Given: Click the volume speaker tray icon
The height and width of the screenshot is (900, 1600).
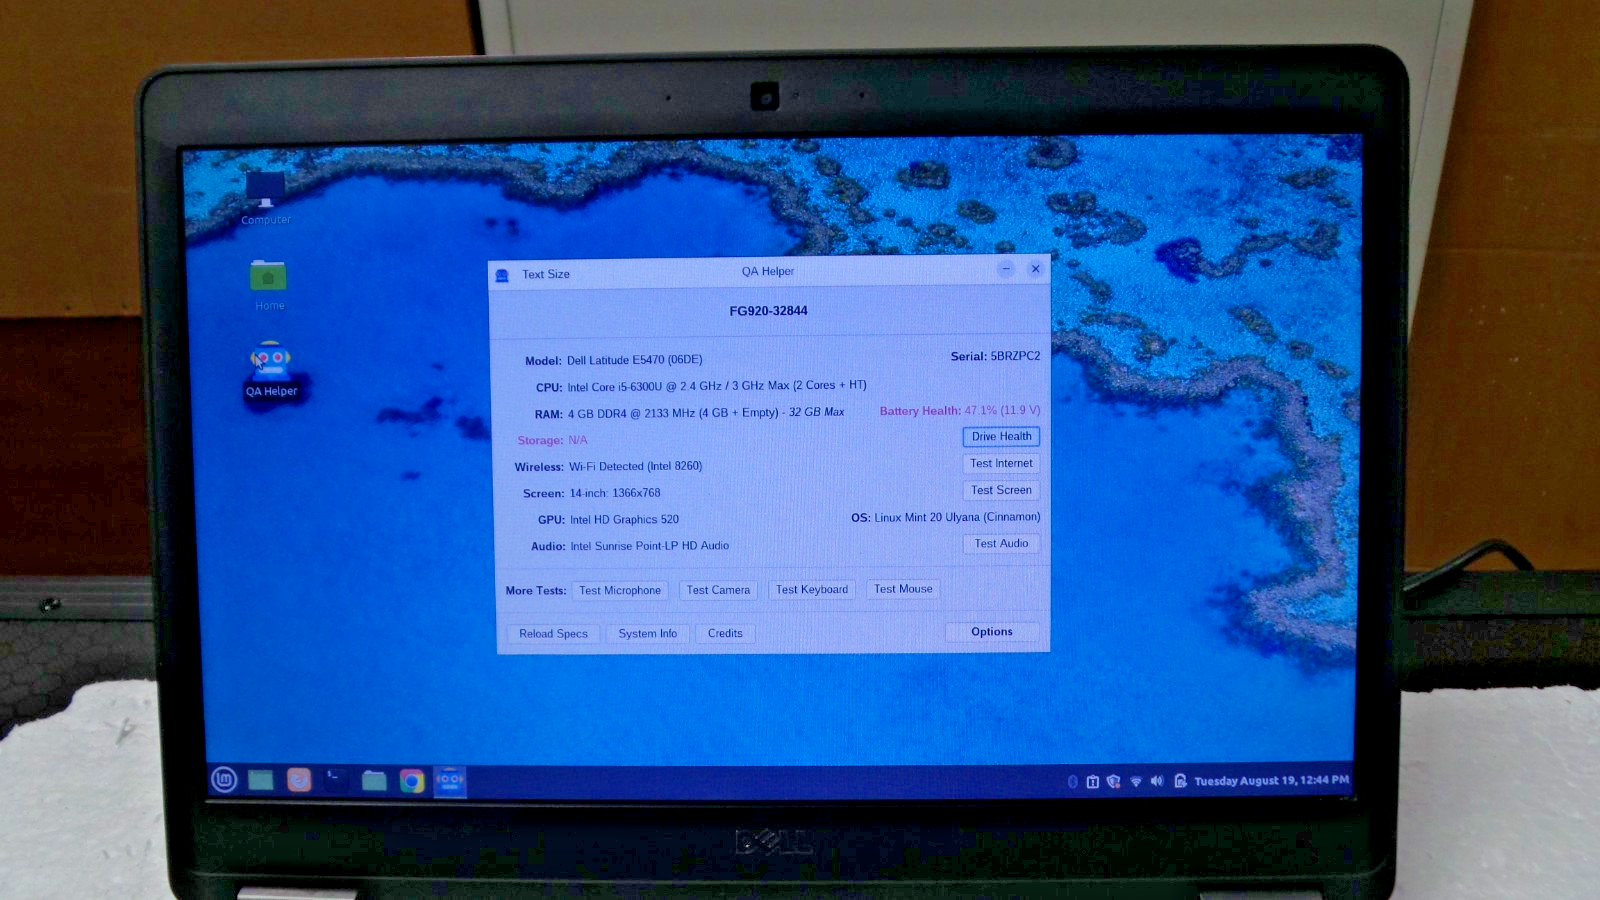Looking at the screenshot, I should click(x=1157, y=781).
